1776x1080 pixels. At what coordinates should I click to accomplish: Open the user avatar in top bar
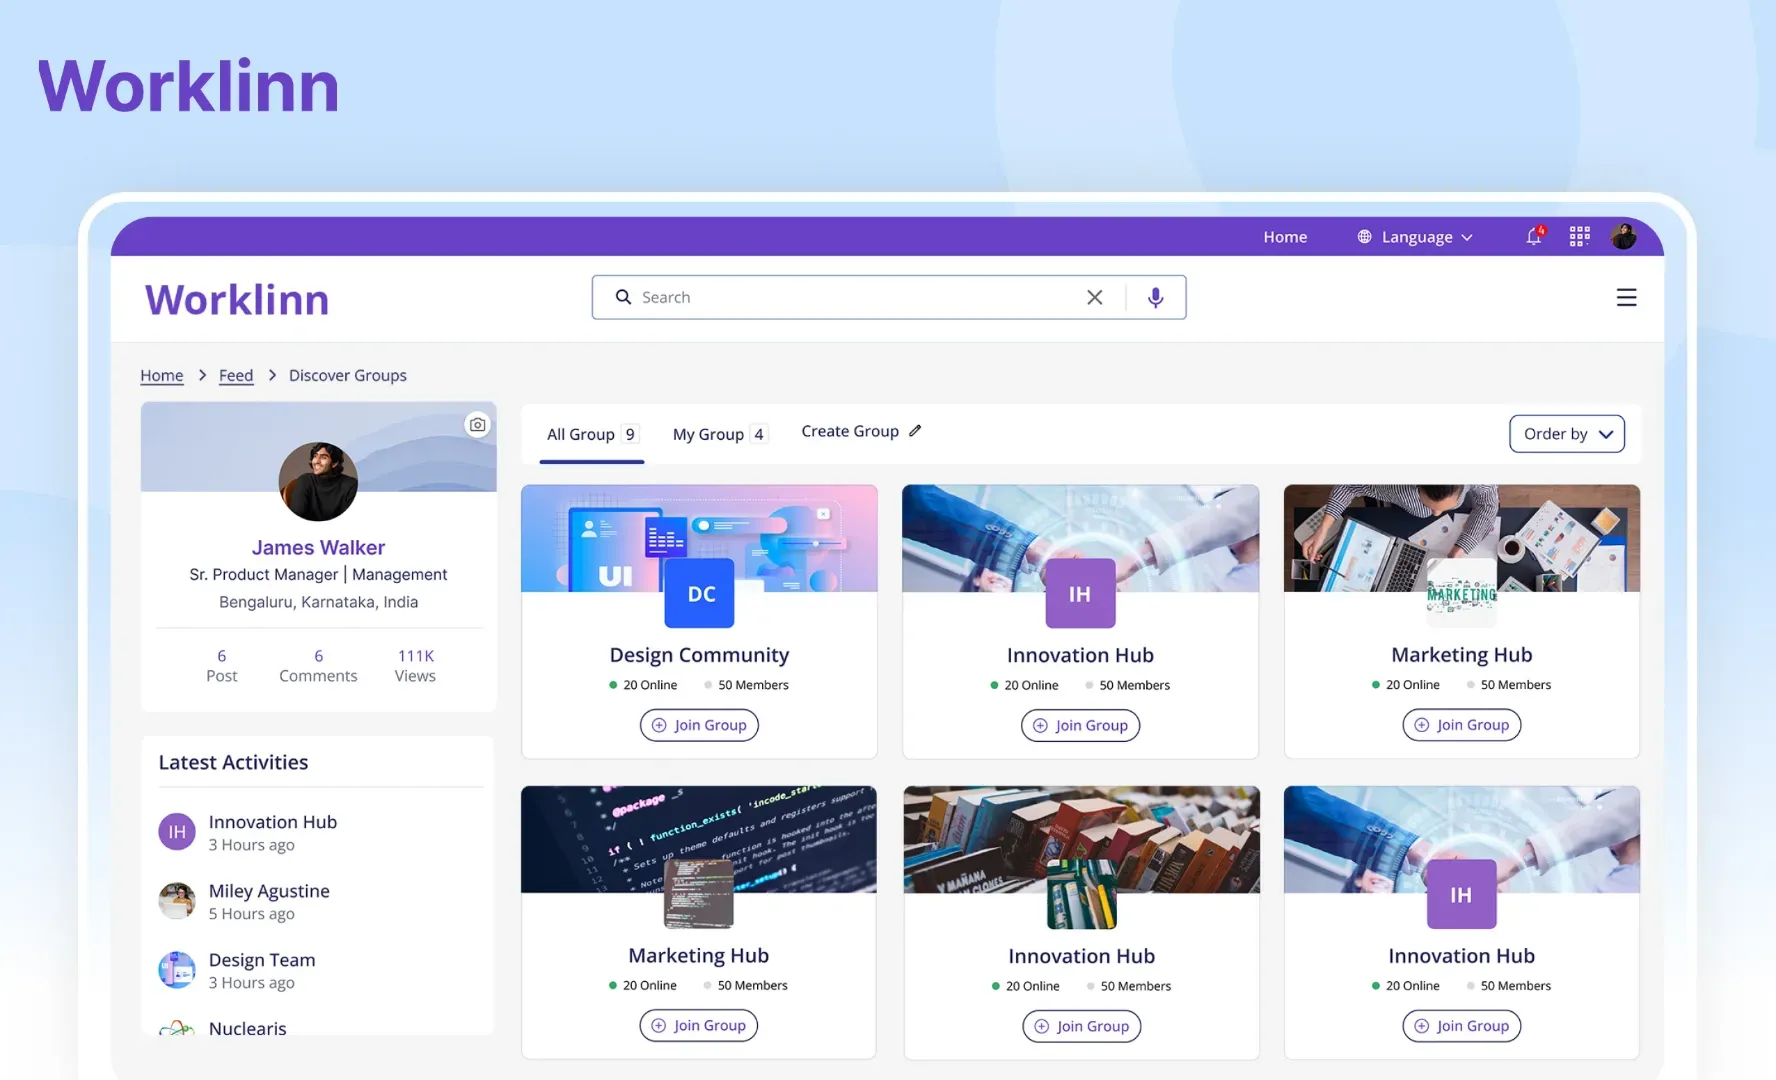click(1624, 237)
